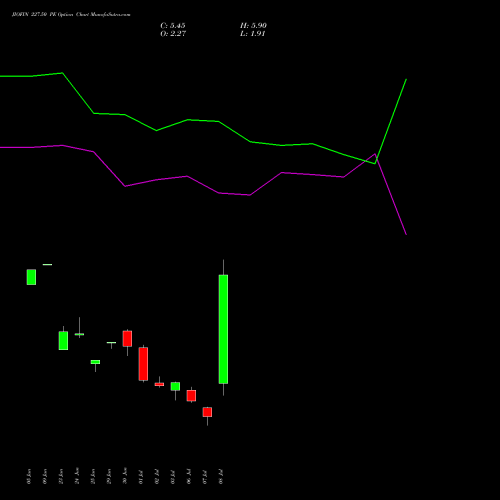Select the 02 Jul date label
The width and height of the screenshot is (500, 500).
tap(157, 477)
